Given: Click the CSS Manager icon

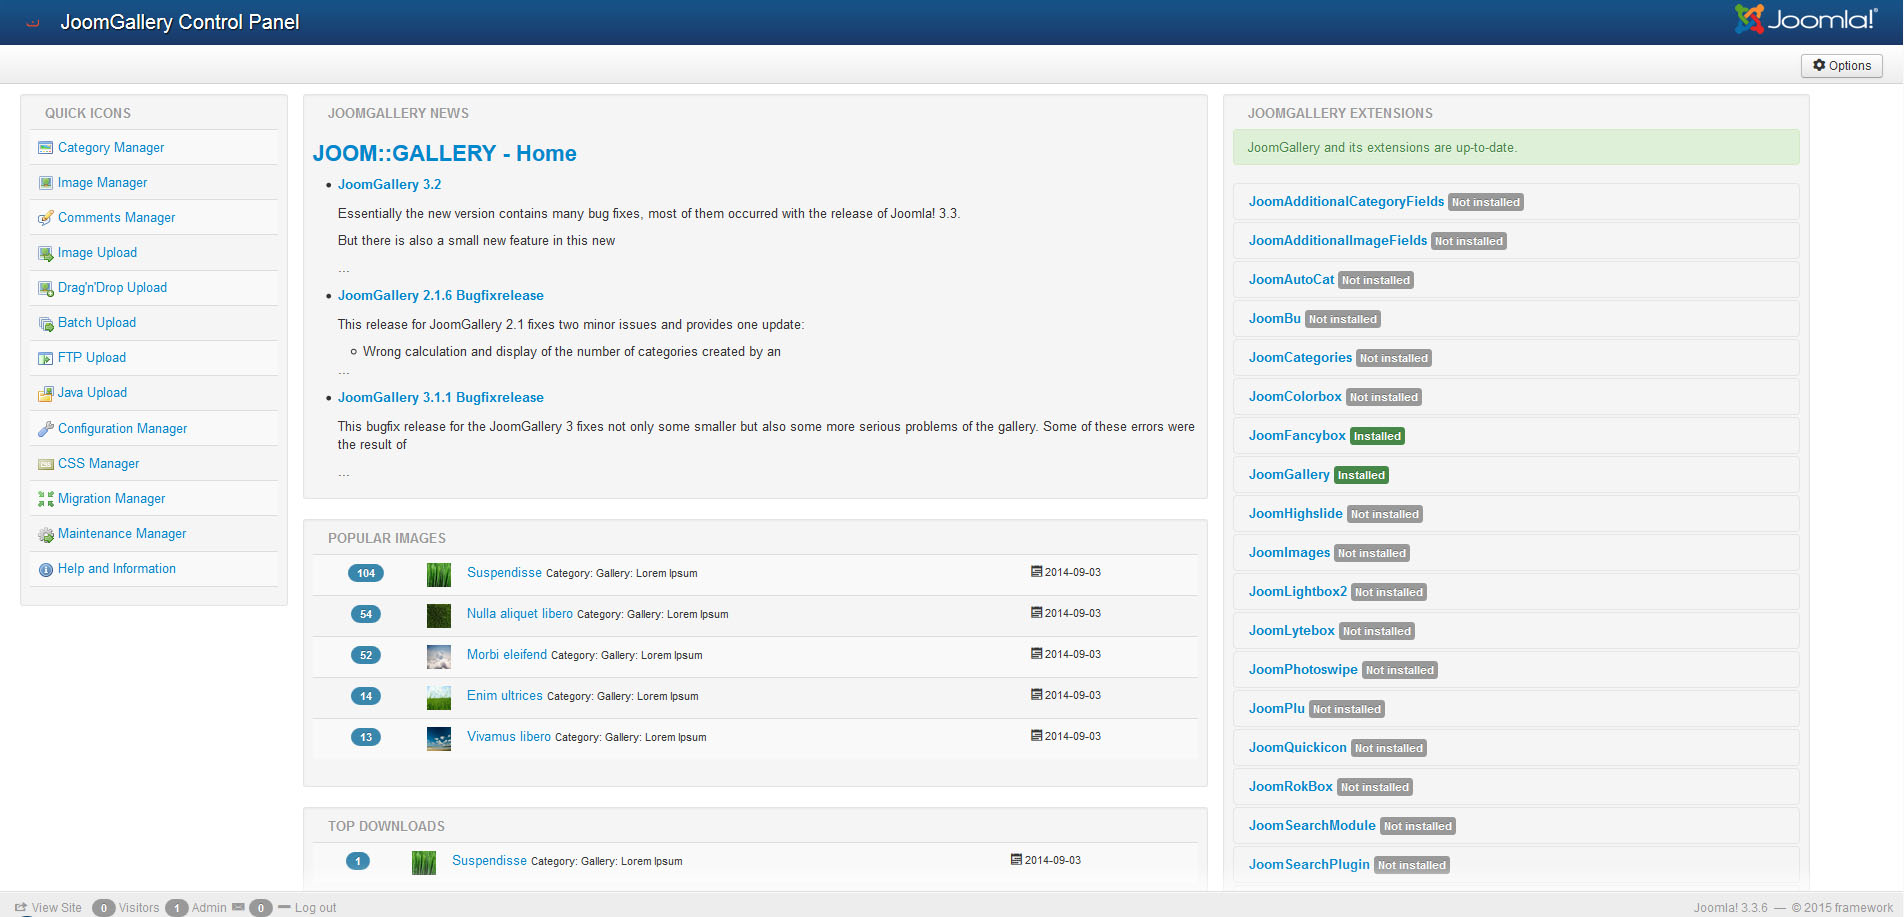Looking at the screenshot, I should 45,464.
